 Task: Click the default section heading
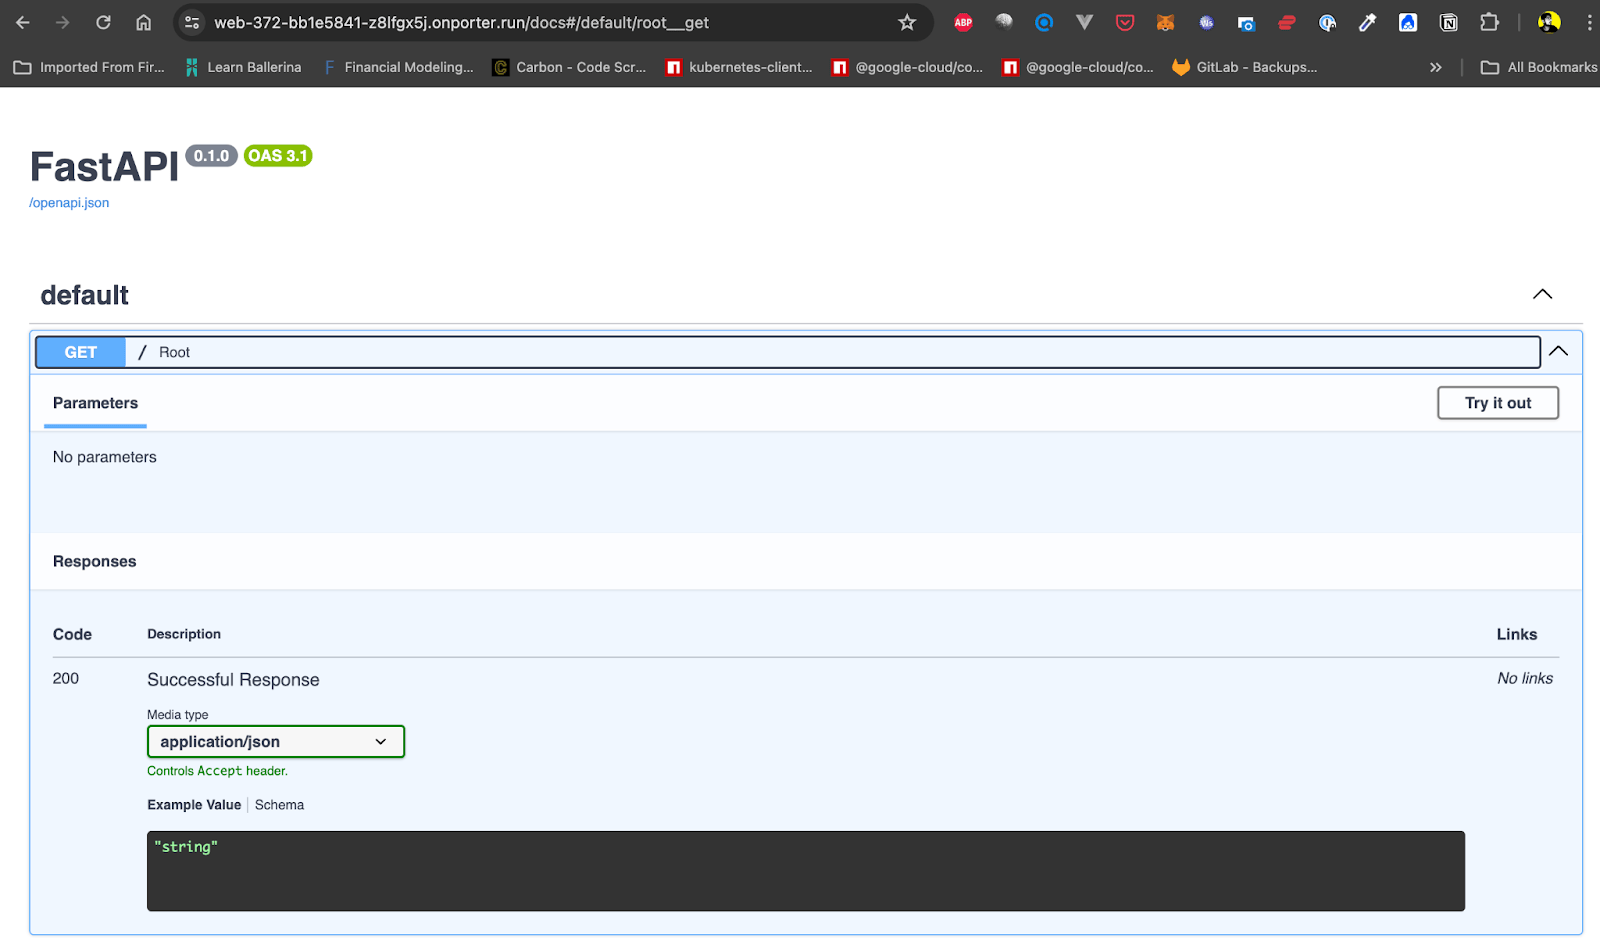[x=85, y=295]
